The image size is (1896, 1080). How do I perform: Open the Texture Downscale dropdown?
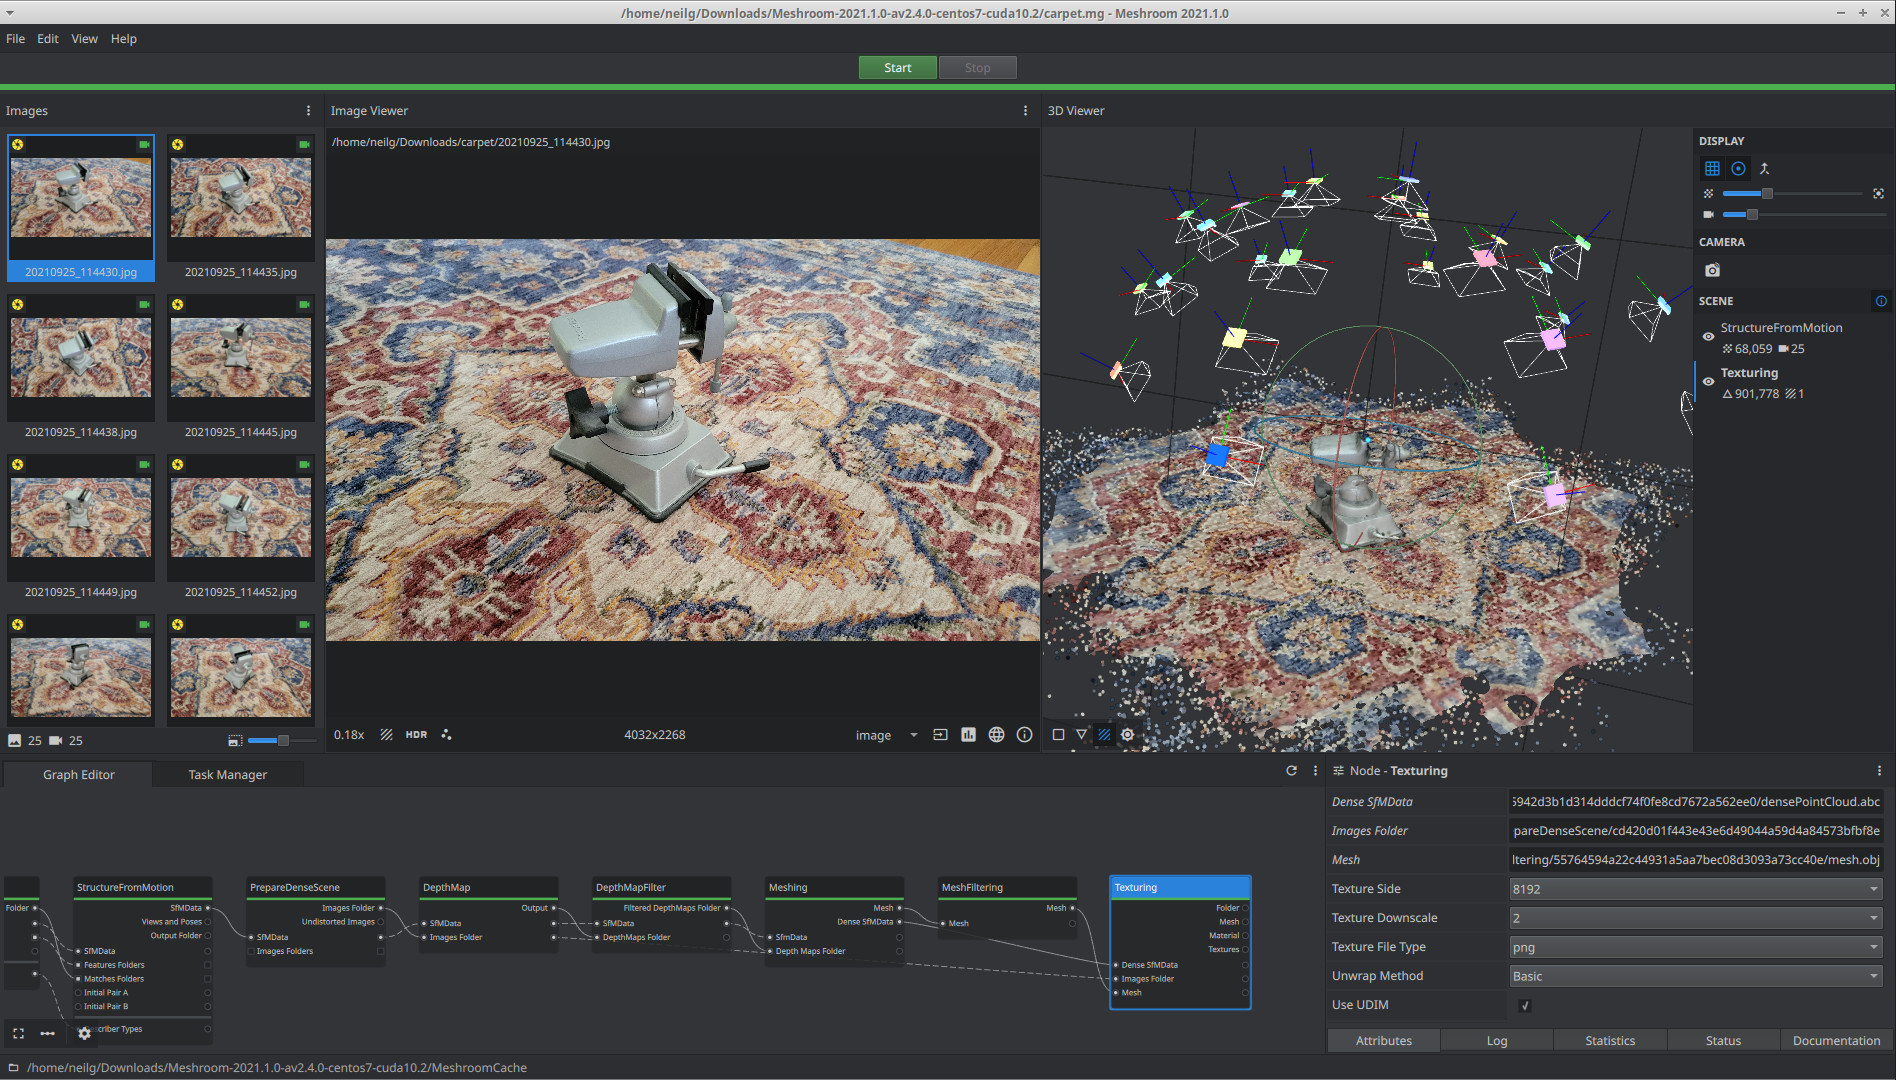click(1696, 918)
